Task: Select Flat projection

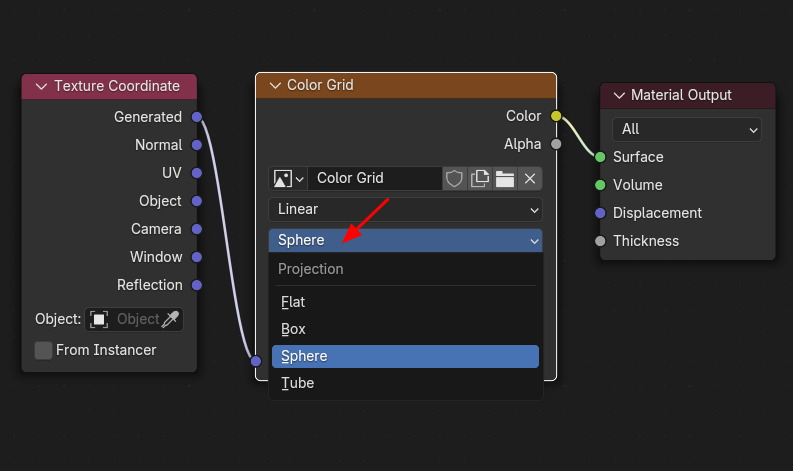Action: [405, 302]
